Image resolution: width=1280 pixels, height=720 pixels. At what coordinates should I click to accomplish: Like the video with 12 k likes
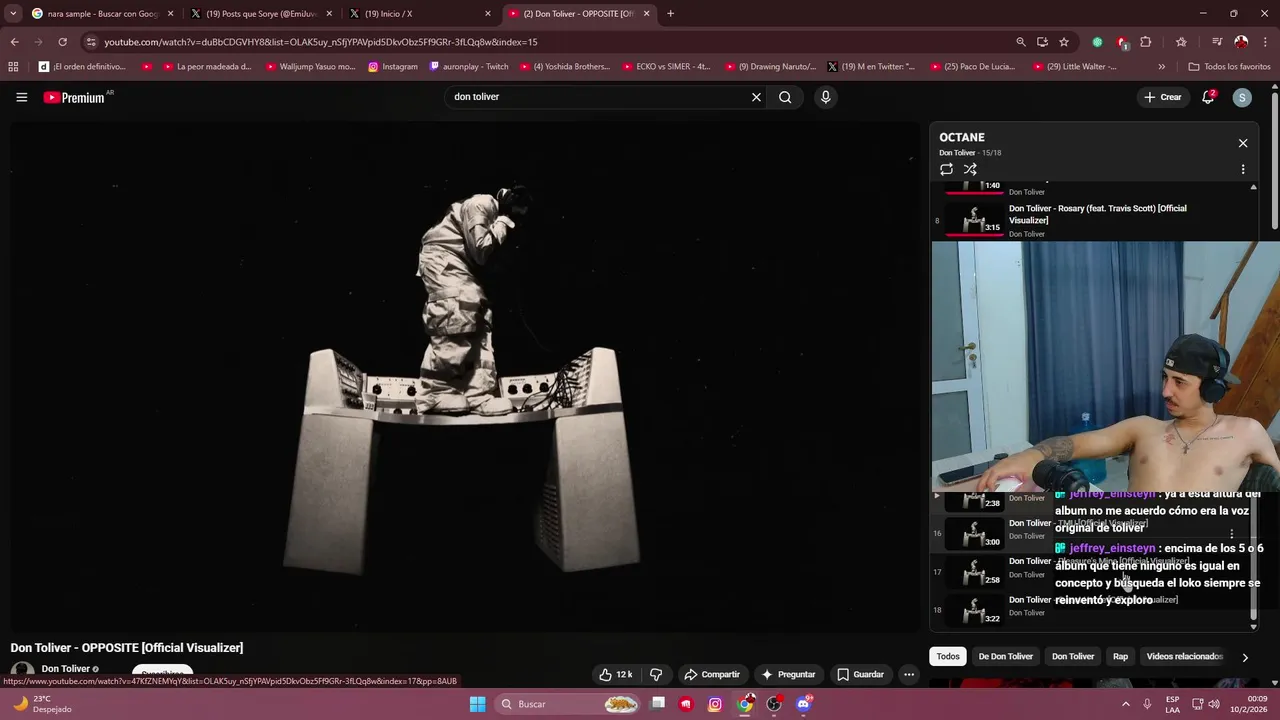[x=616, y=674]
